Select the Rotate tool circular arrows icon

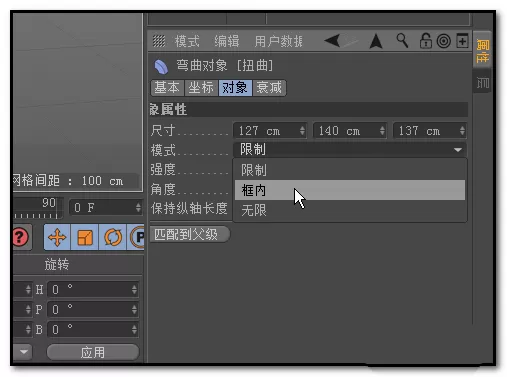(x=113, y=237)
